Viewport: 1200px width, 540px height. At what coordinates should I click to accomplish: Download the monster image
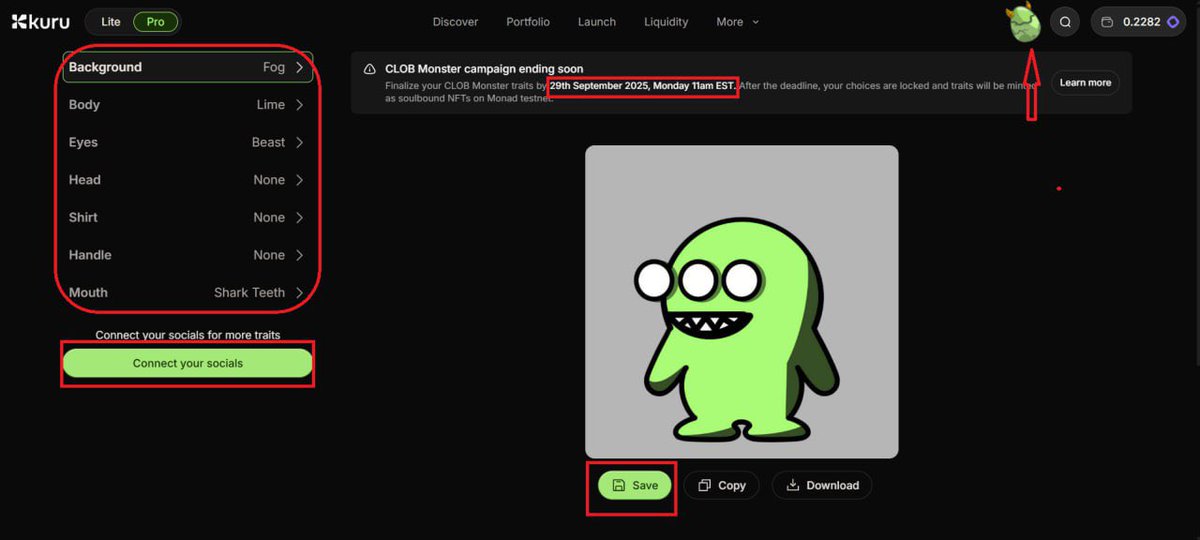(822, 485)
